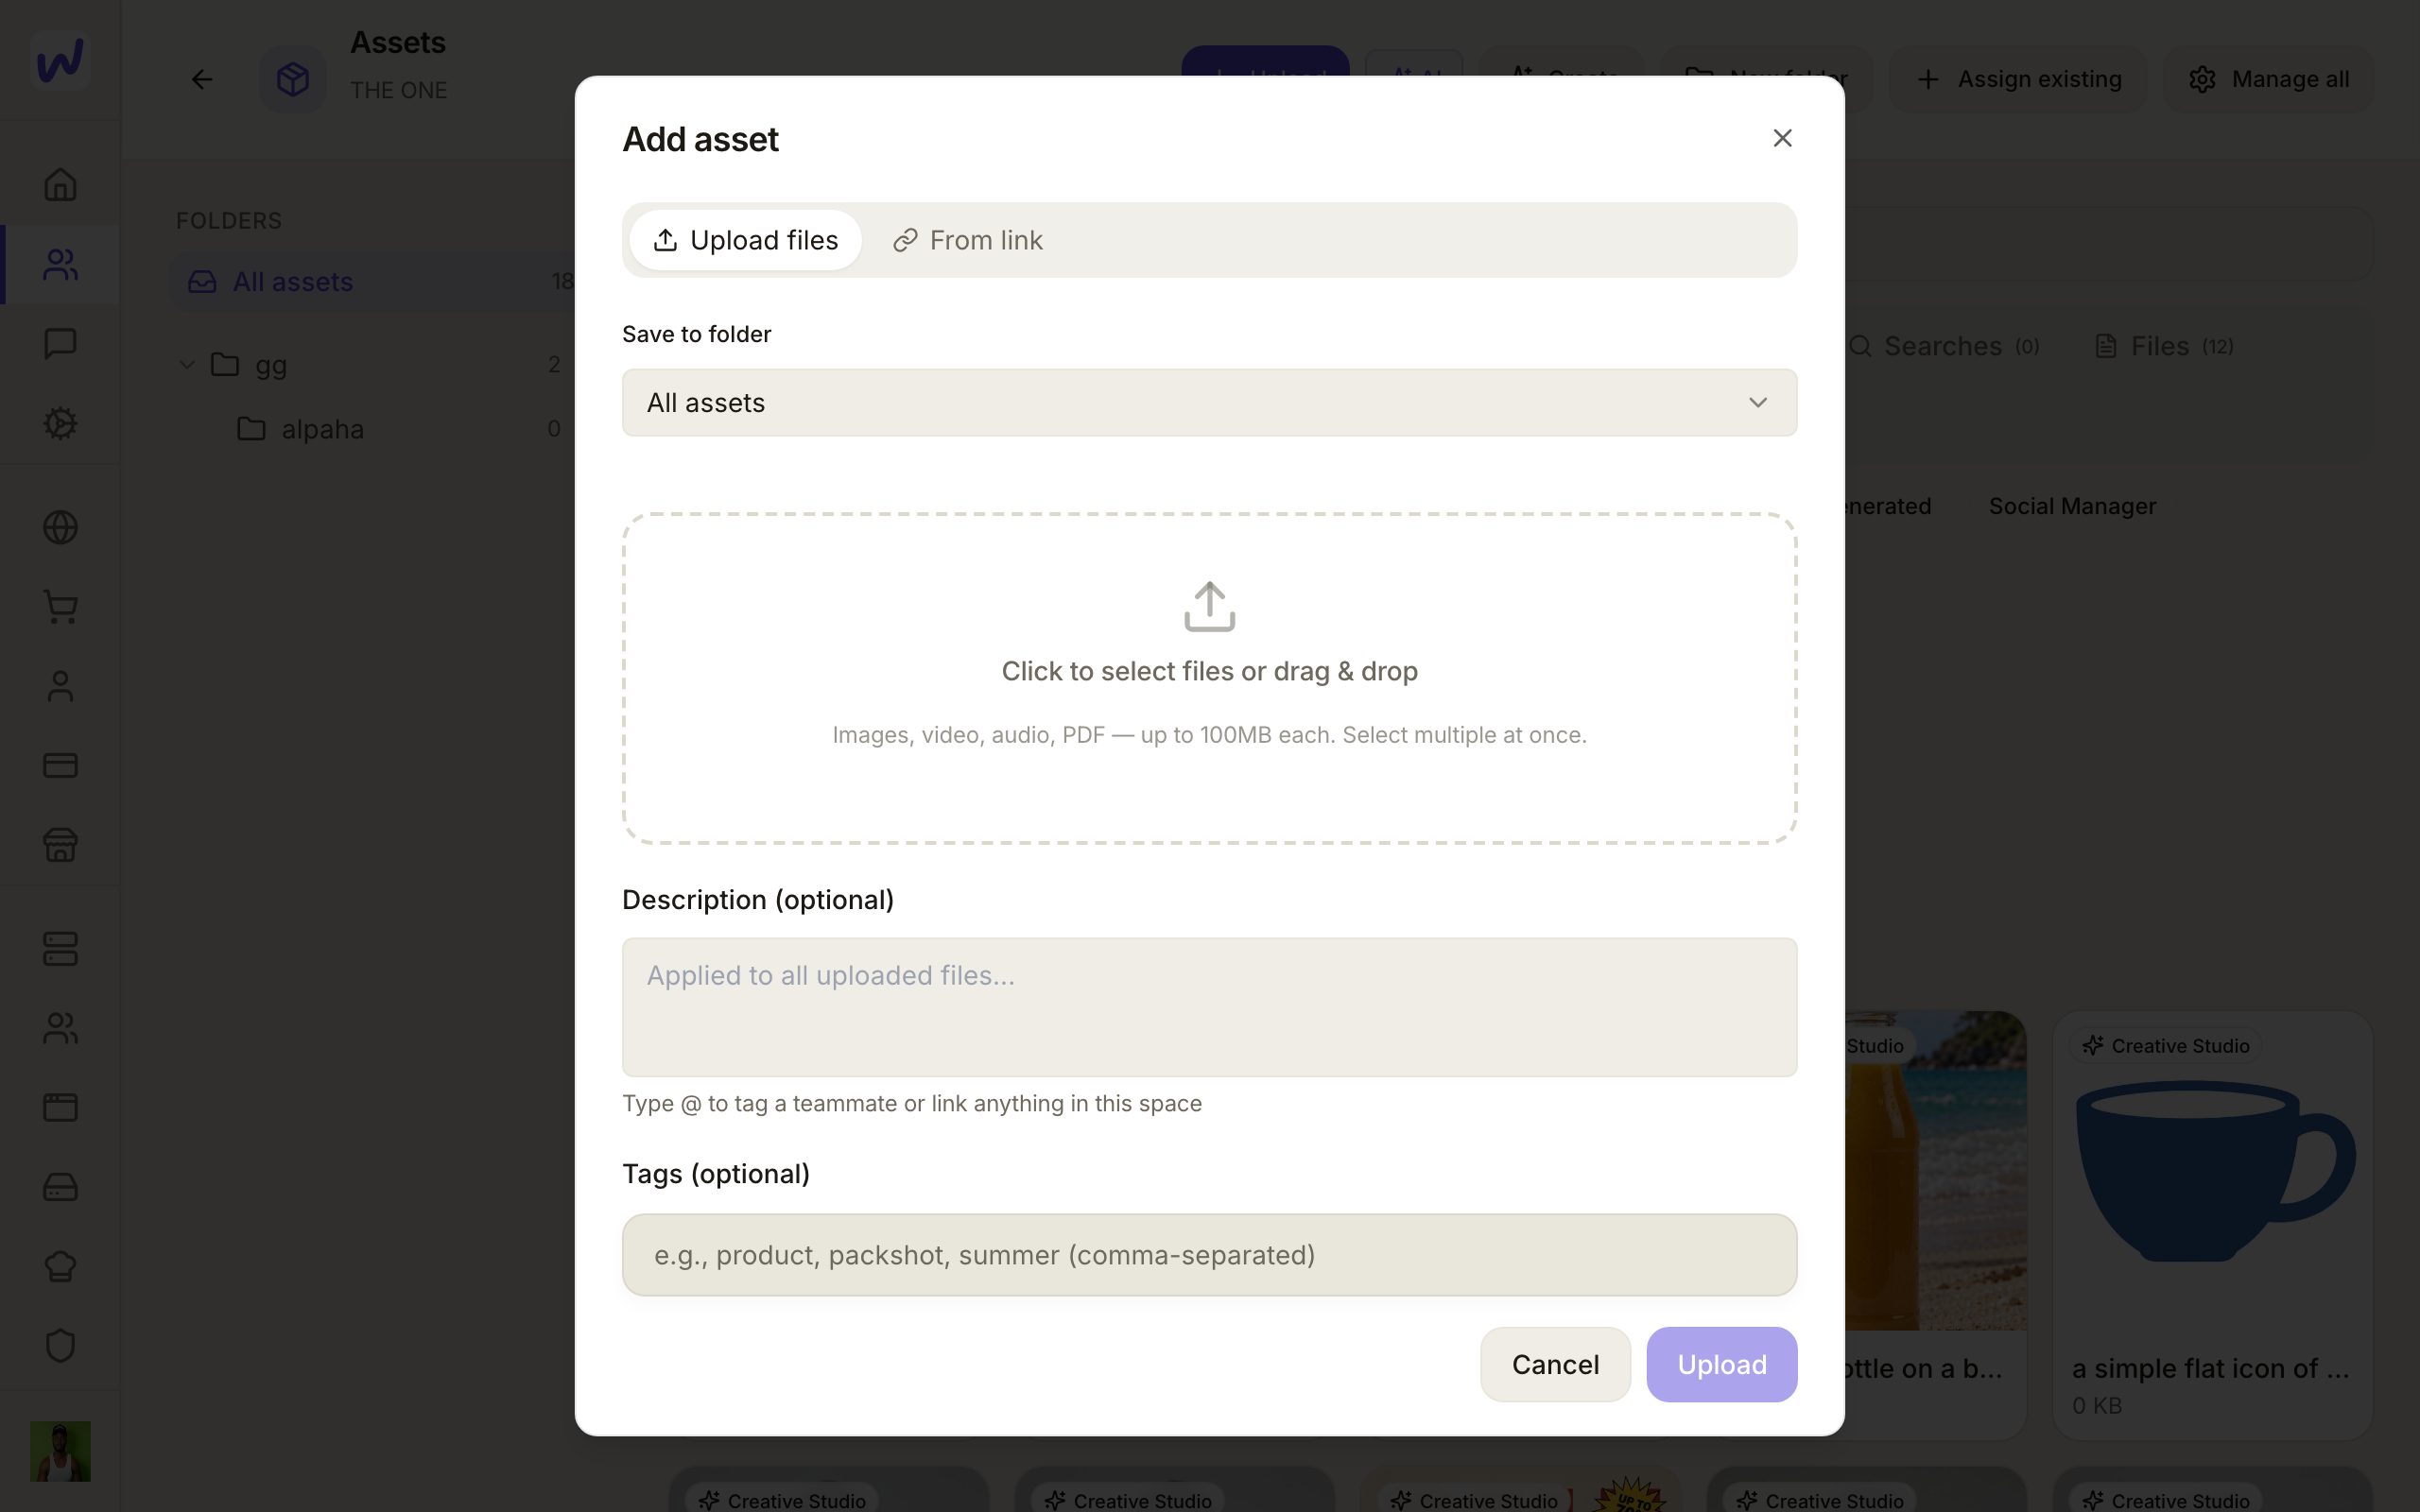Click the chef hat sidebar icon
The height and width of the screenshot is (1512, 2420).
tap(60, 1266)
